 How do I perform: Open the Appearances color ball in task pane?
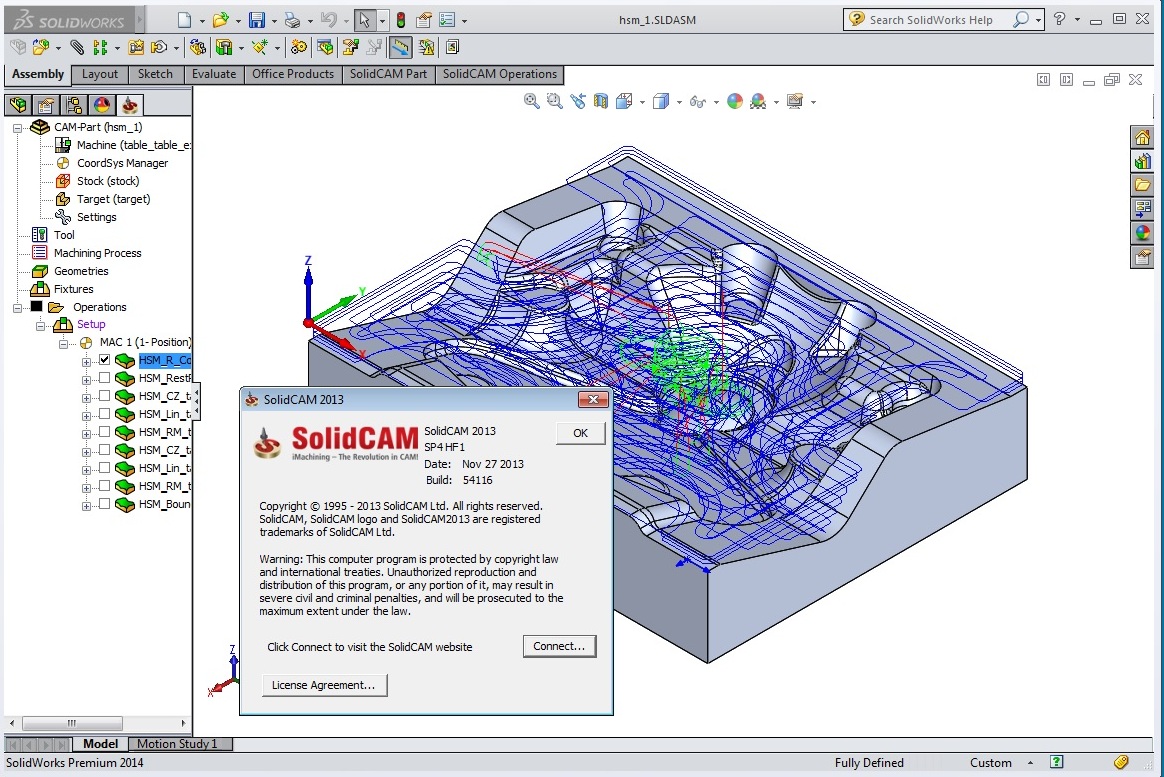click(1142, 233)
